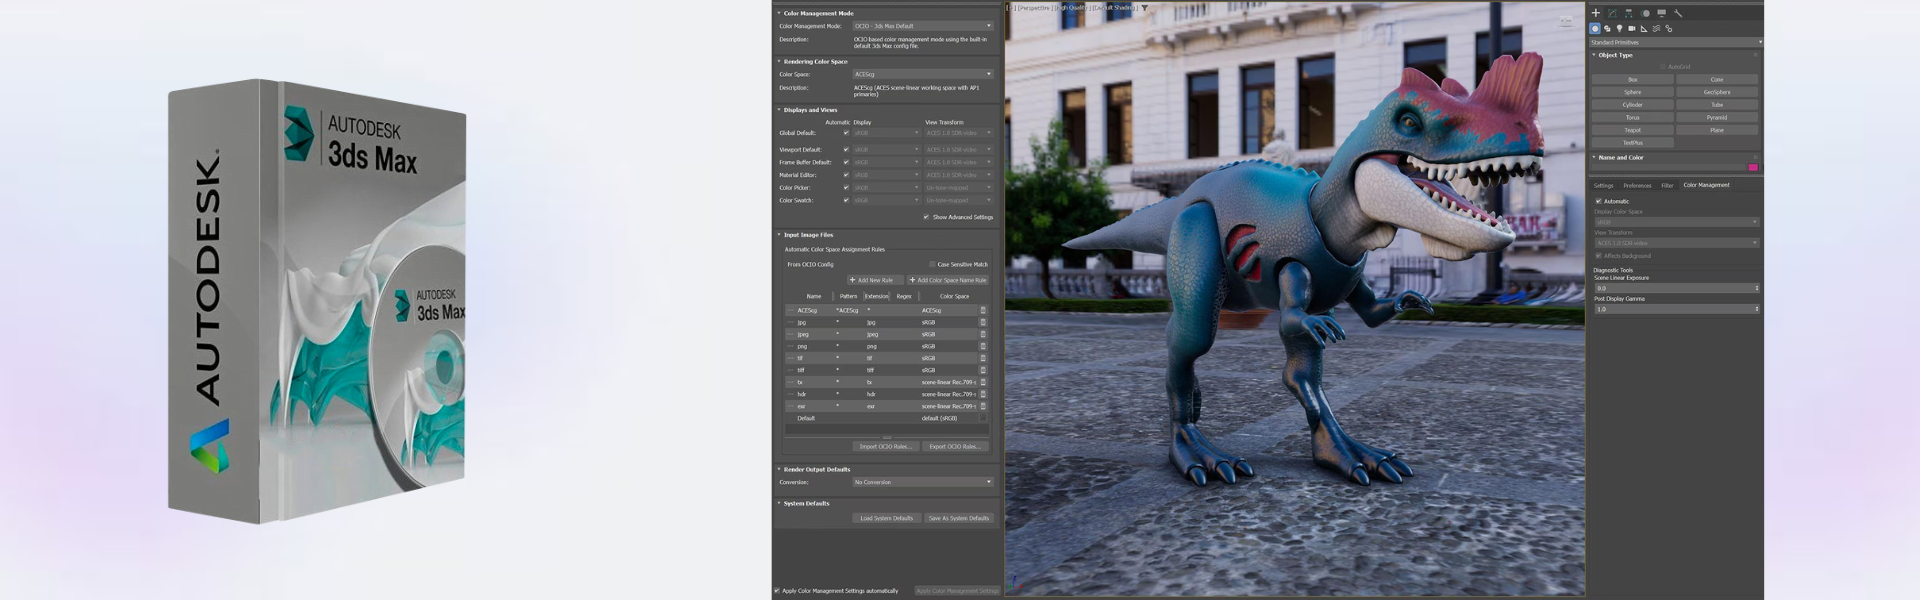Open Rendering Color Space dropdown
The image size is (1920, 600).
click(922, 74)
